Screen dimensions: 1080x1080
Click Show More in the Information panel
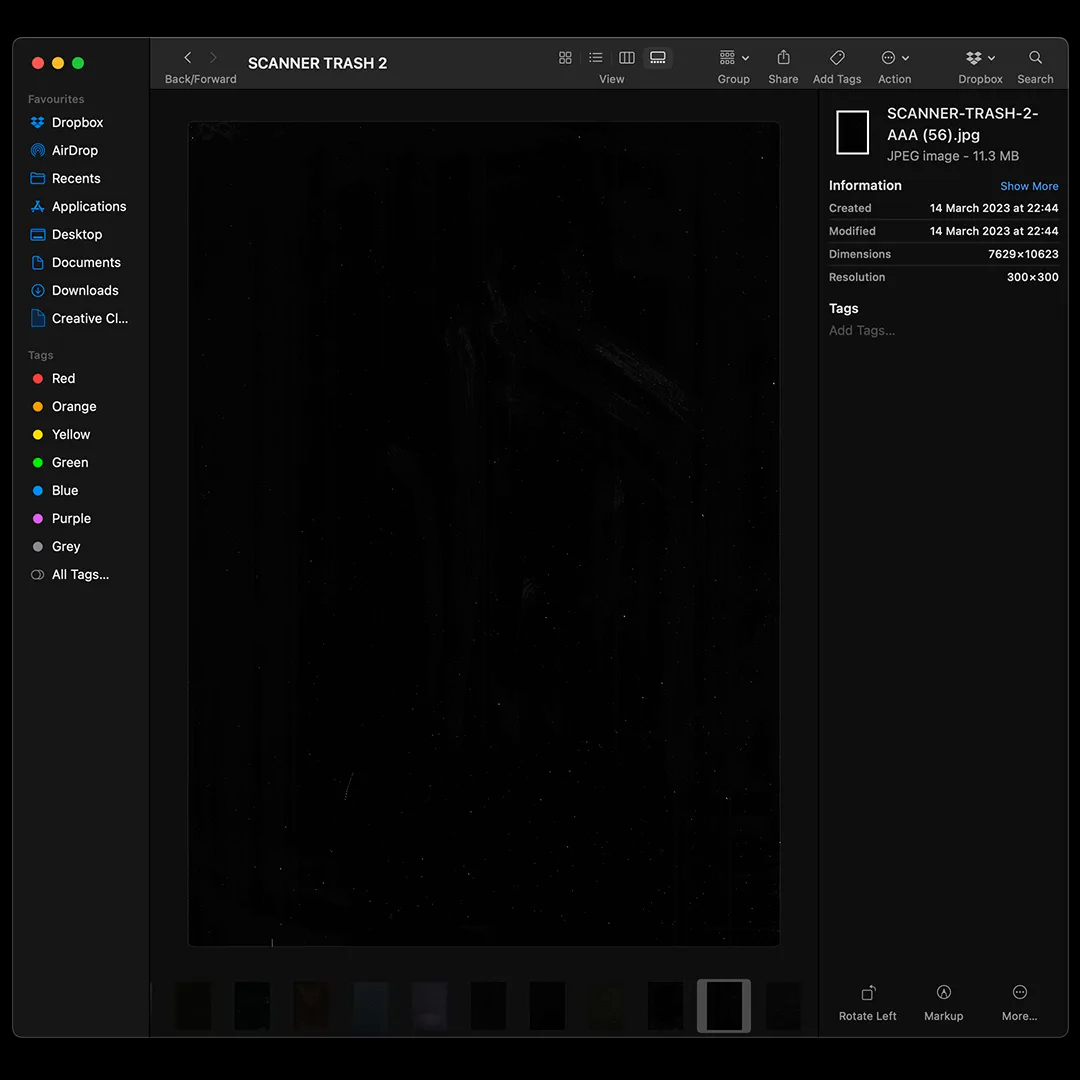pos(1029,186)
